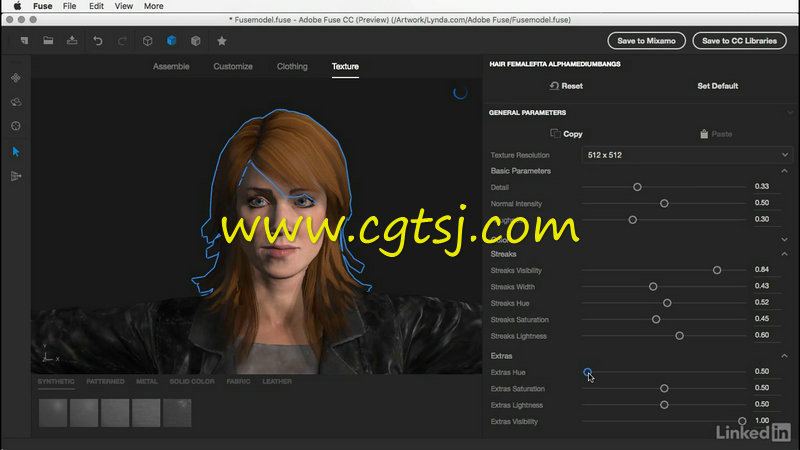Click the export upload tray icon
800x450 pixels.
pyautogui.click(x=72, y=40)
